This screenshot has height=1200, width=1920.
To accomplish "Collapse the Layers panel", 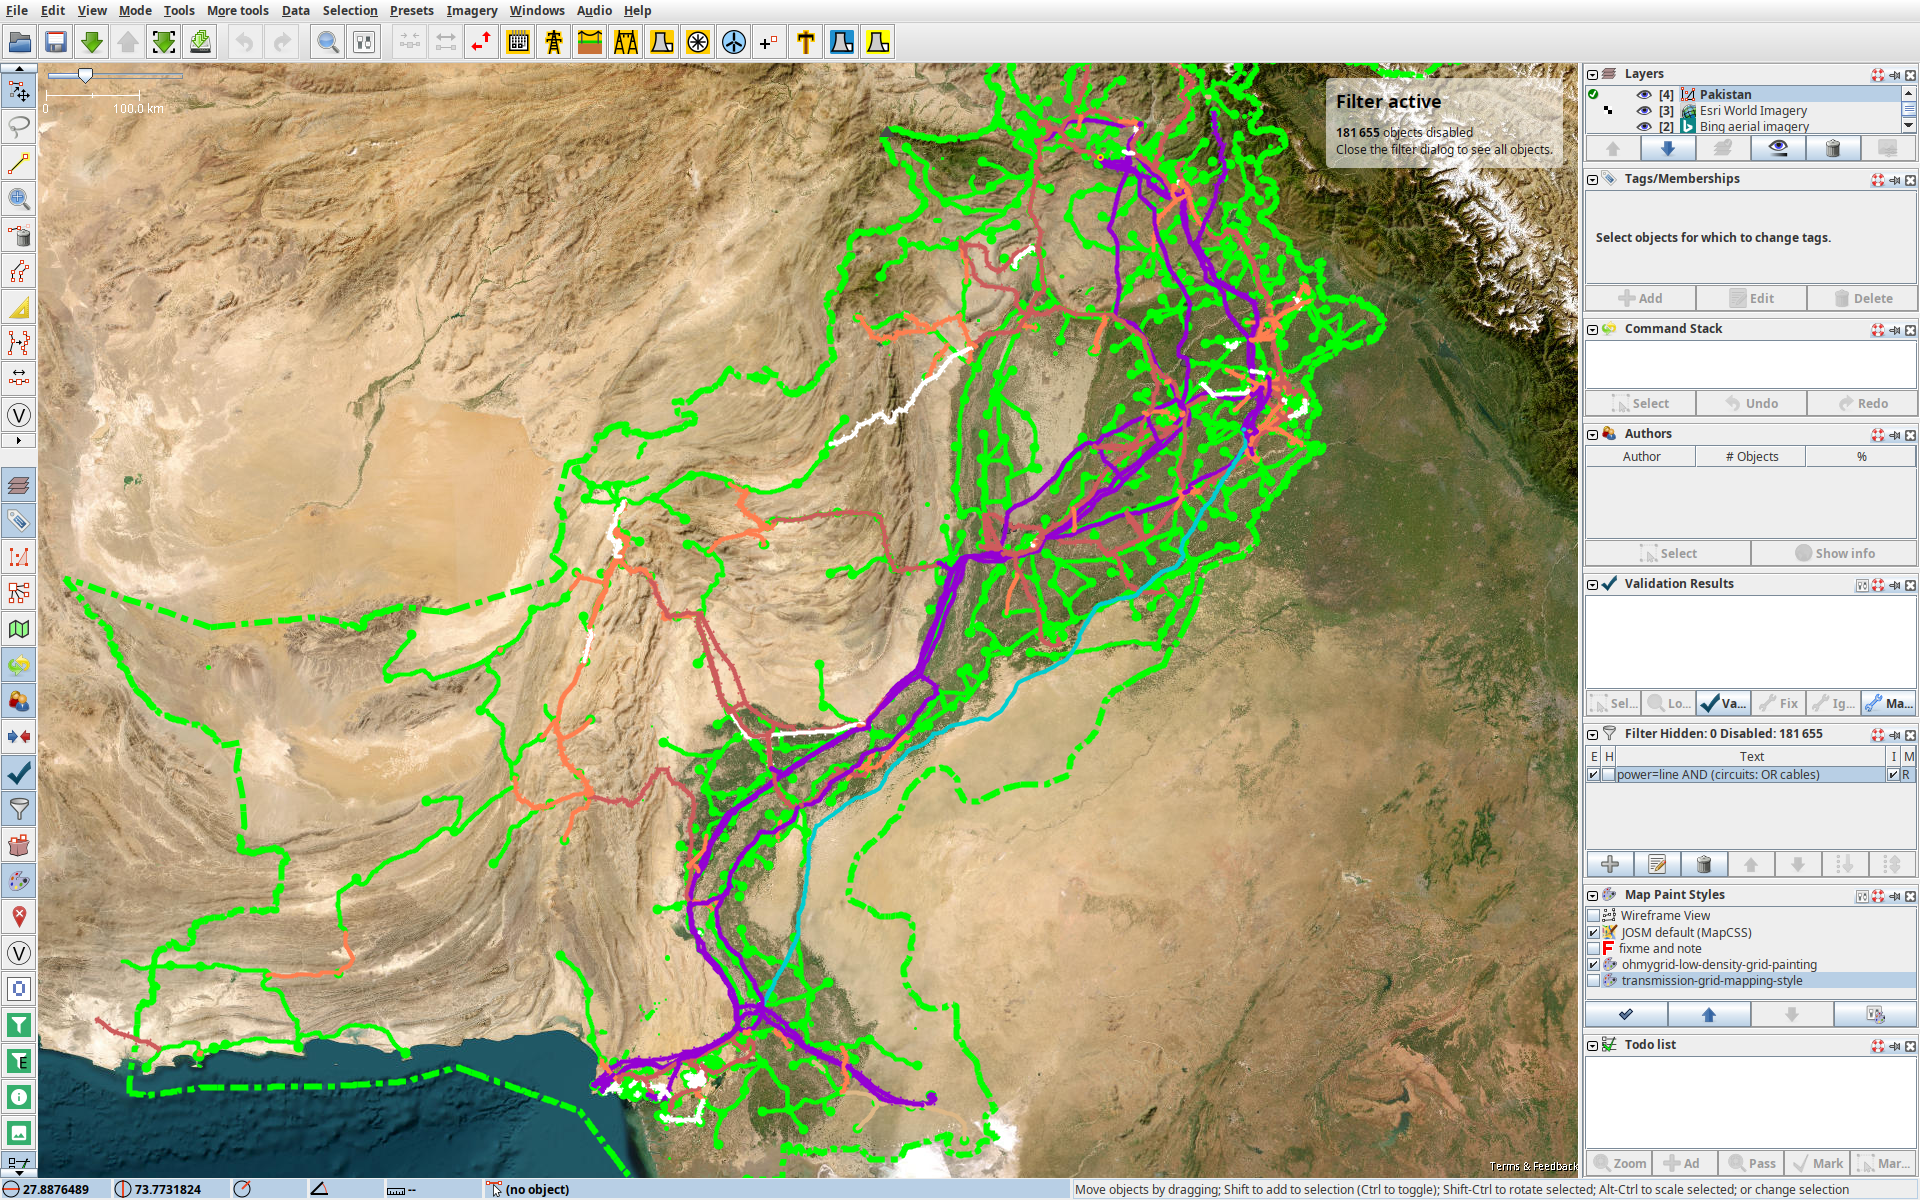I will point(1592,74).
